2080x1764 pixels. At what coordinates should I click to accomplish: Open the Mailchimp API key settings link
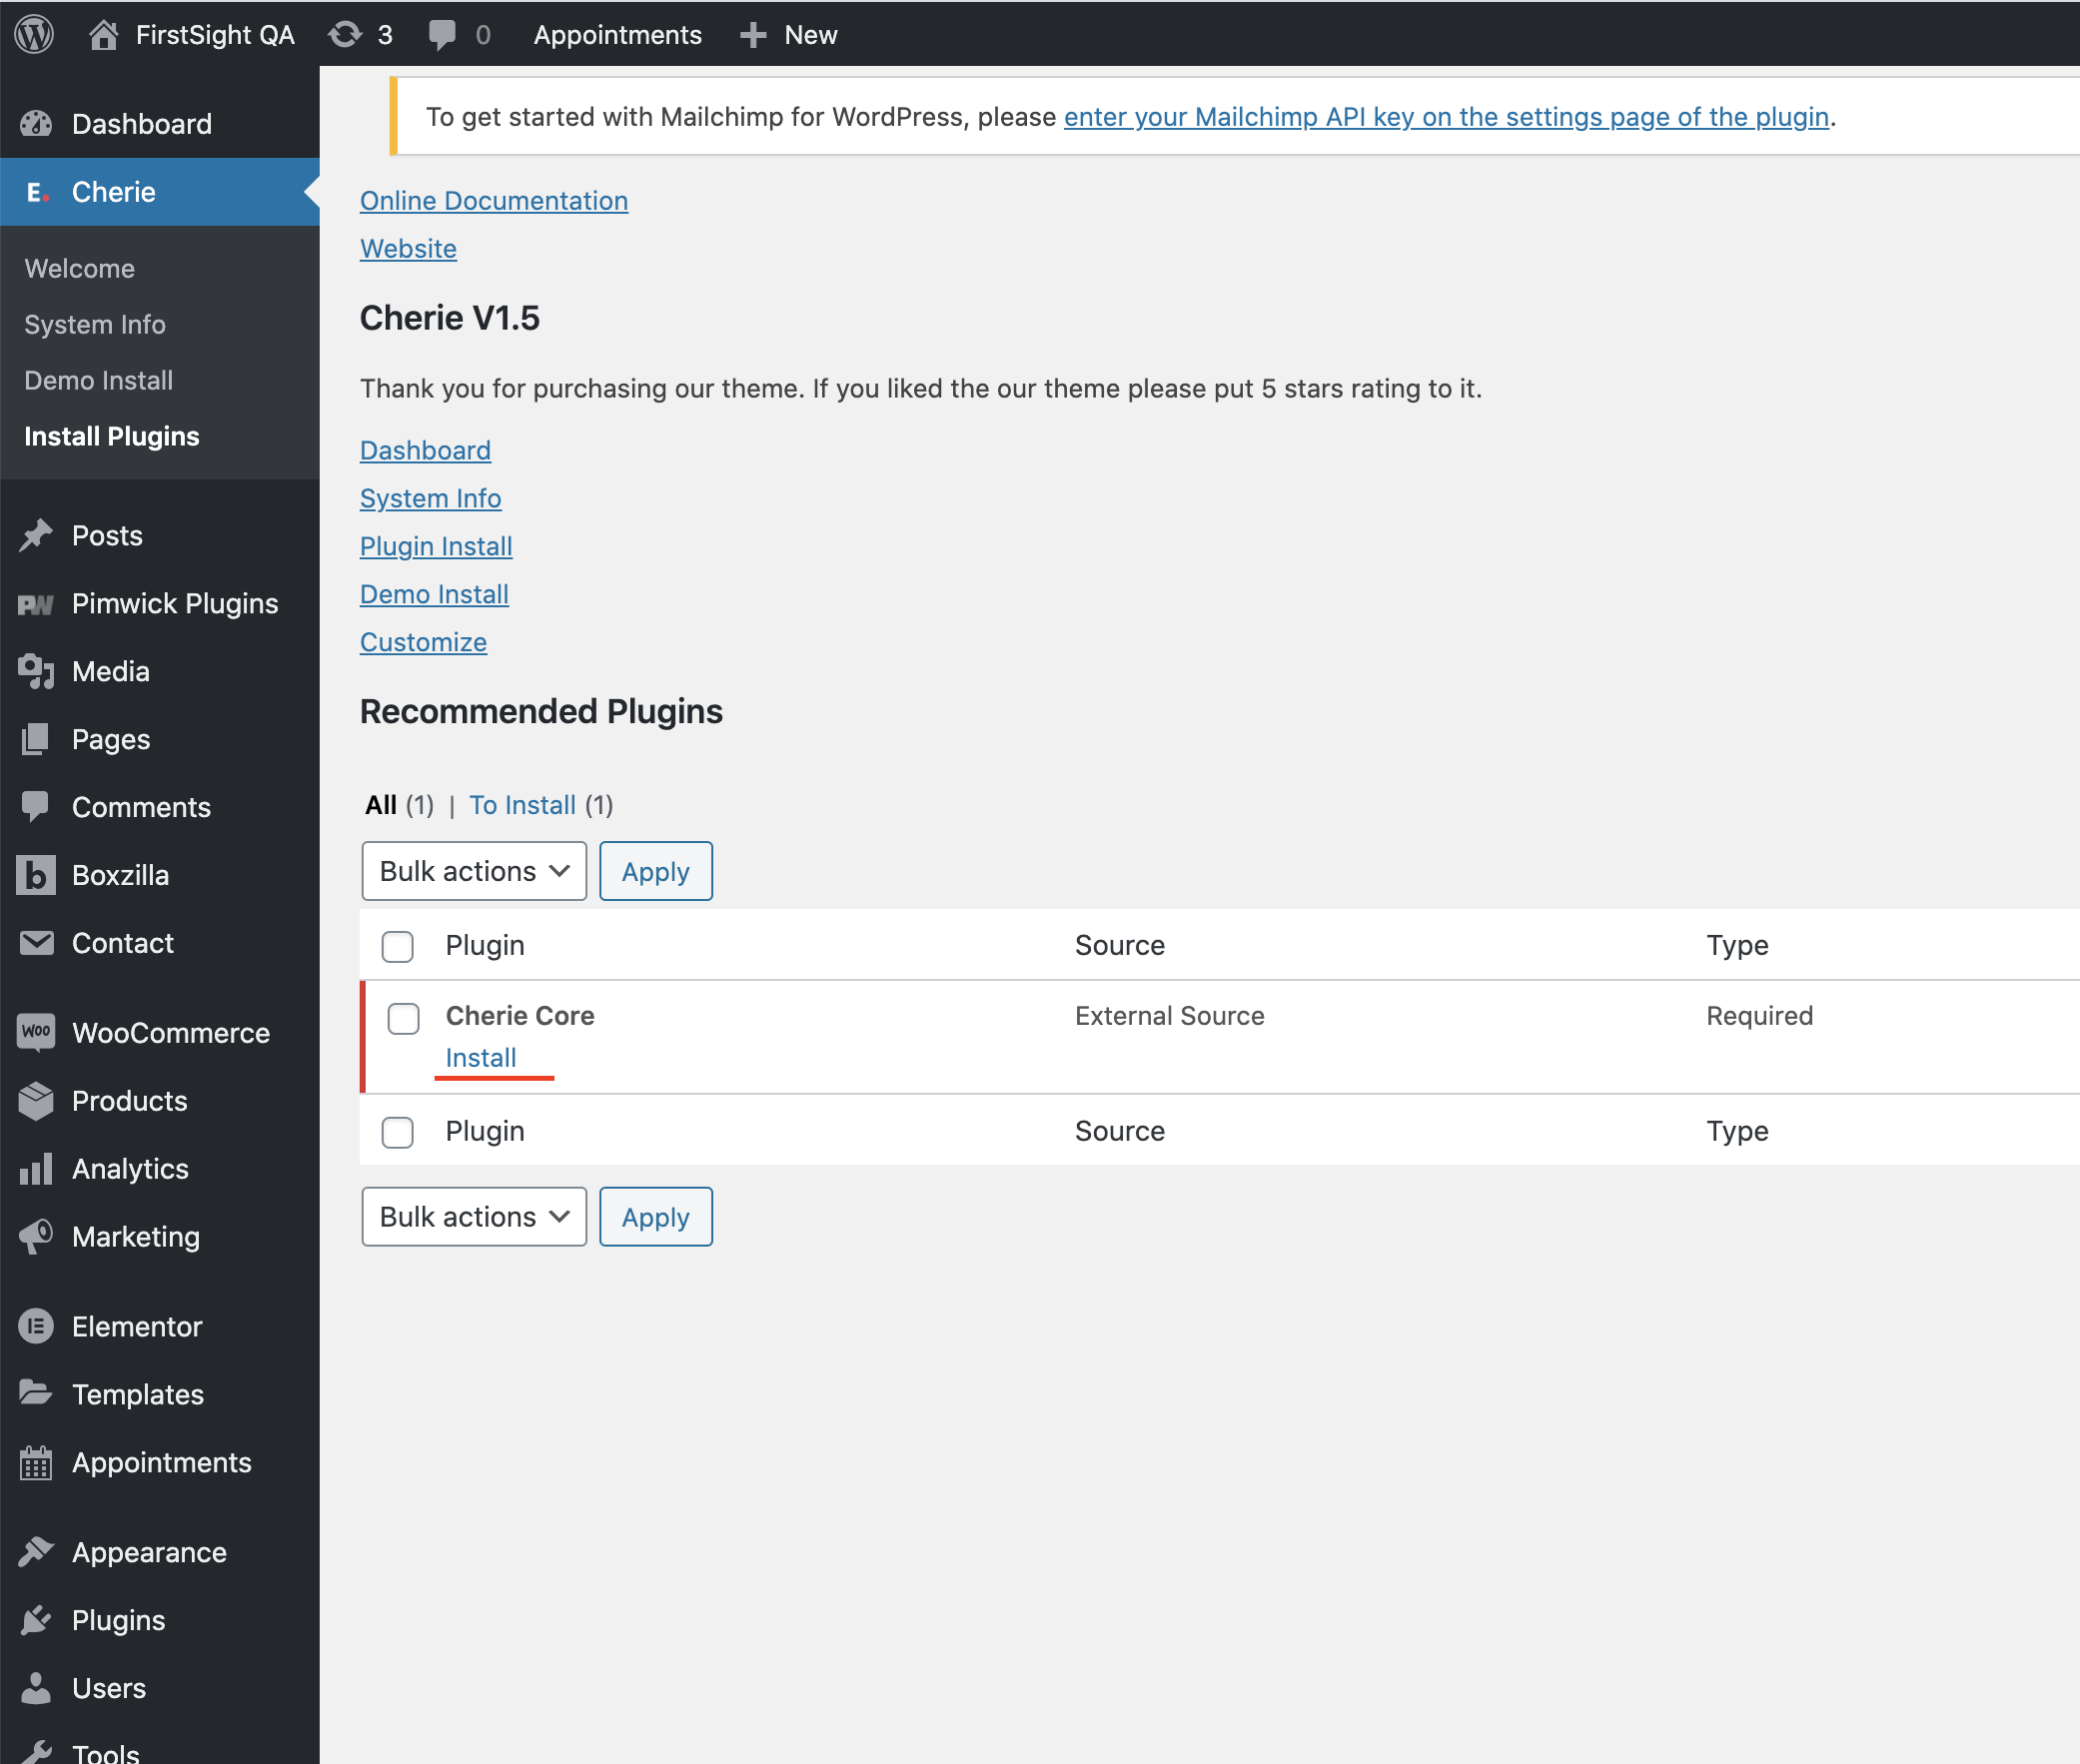pos(1446,117)
